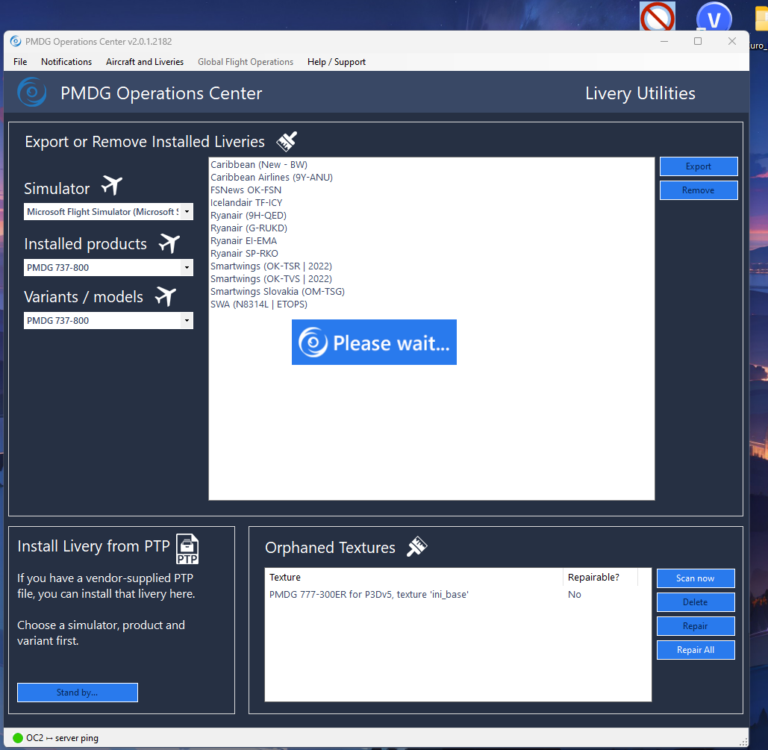Select Ryanair (G-RUKD) livery
The height and width of the screenshot is (750, 768).
[249, 228]
